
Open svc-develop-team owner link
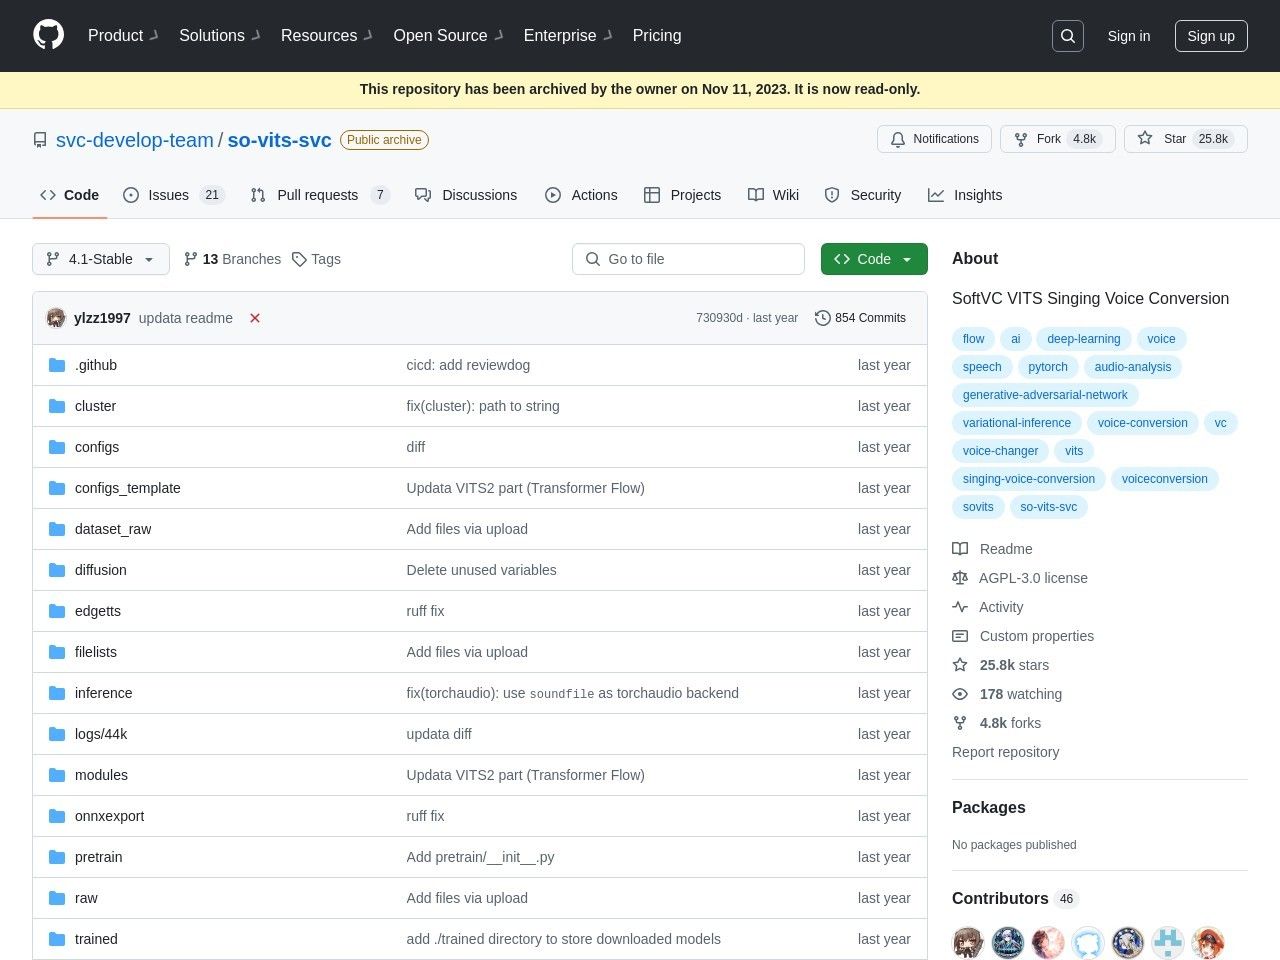[135, 140]
